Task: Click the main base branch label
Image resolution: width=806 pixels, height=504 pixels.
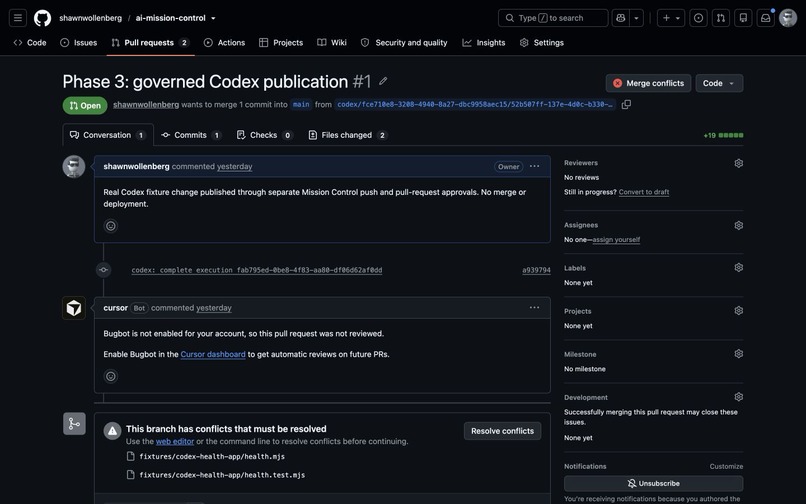Action: [301, 104]
